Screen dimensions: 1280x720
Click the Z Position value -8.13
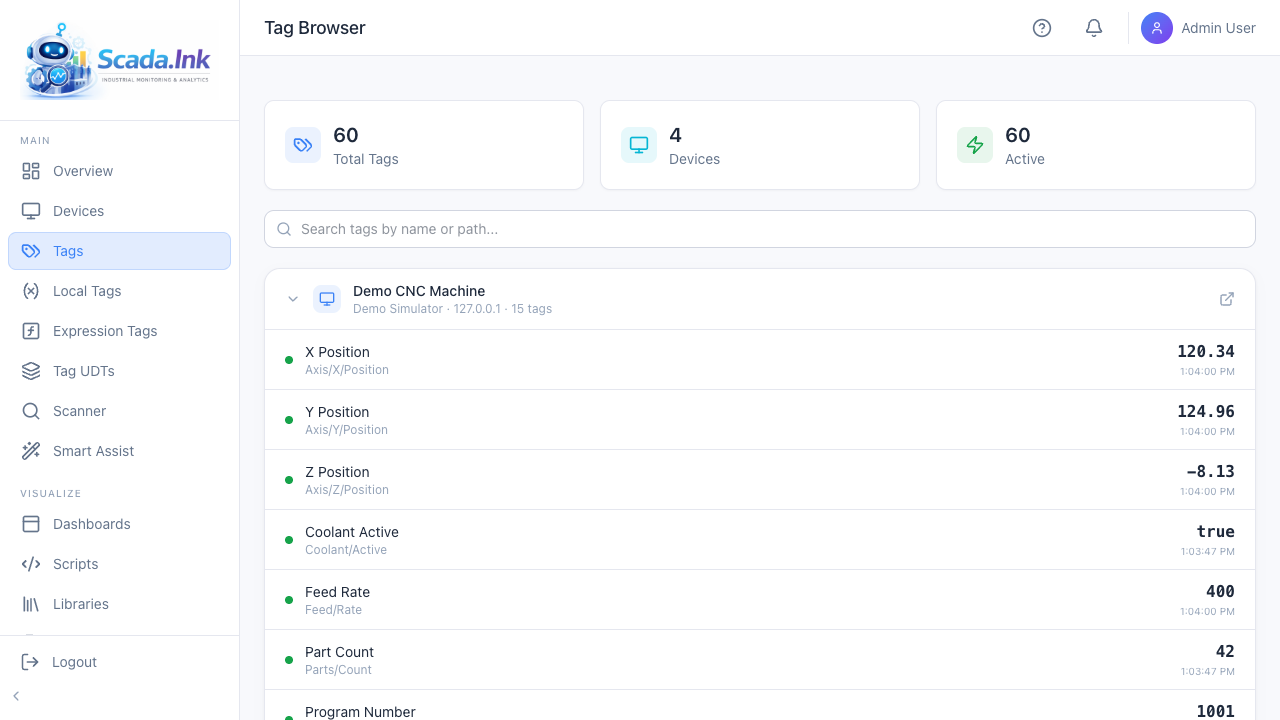pos(1210,471)
